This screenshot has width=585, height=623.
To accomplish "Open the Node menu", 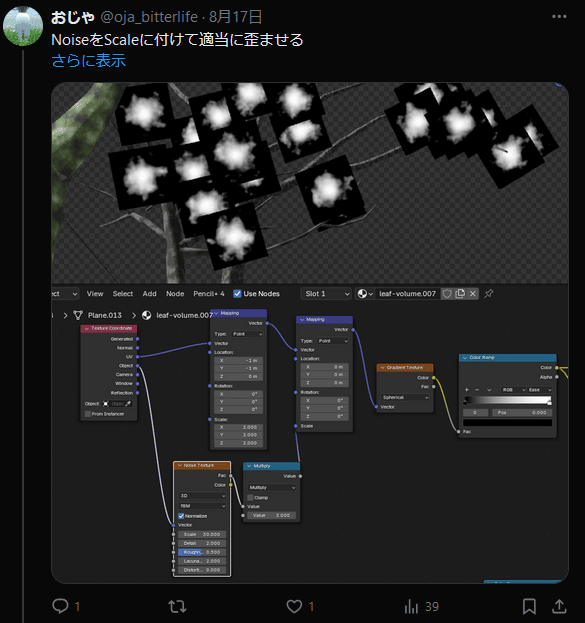I will pyautogui.click(x=175, y=294).
